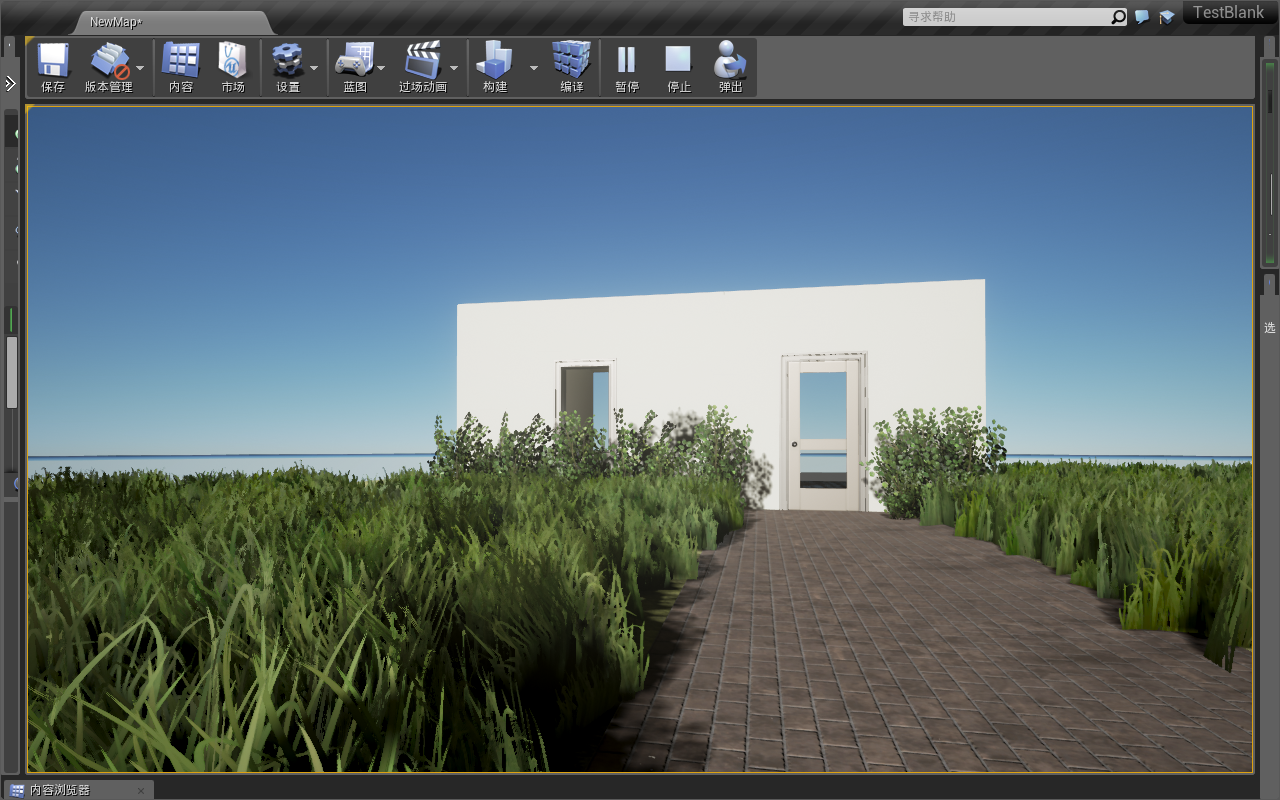
Task: Expand the Source Control dropdown arrow
Action: [x=140, y=68]
